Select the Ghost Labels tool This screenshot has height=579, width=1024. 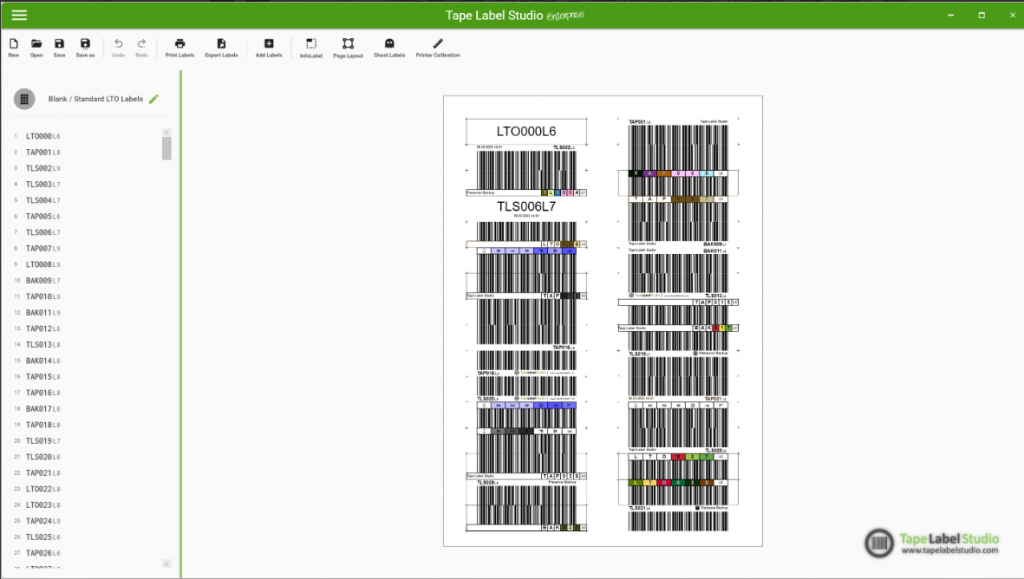point(389,47)
